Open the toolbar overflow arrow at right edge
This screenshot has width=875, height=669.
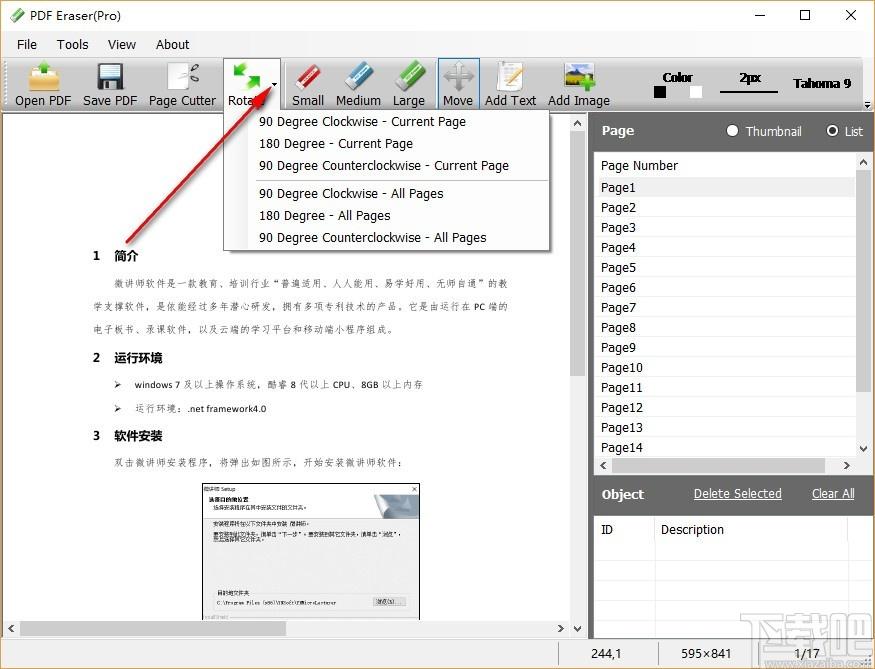click(867, 104)
